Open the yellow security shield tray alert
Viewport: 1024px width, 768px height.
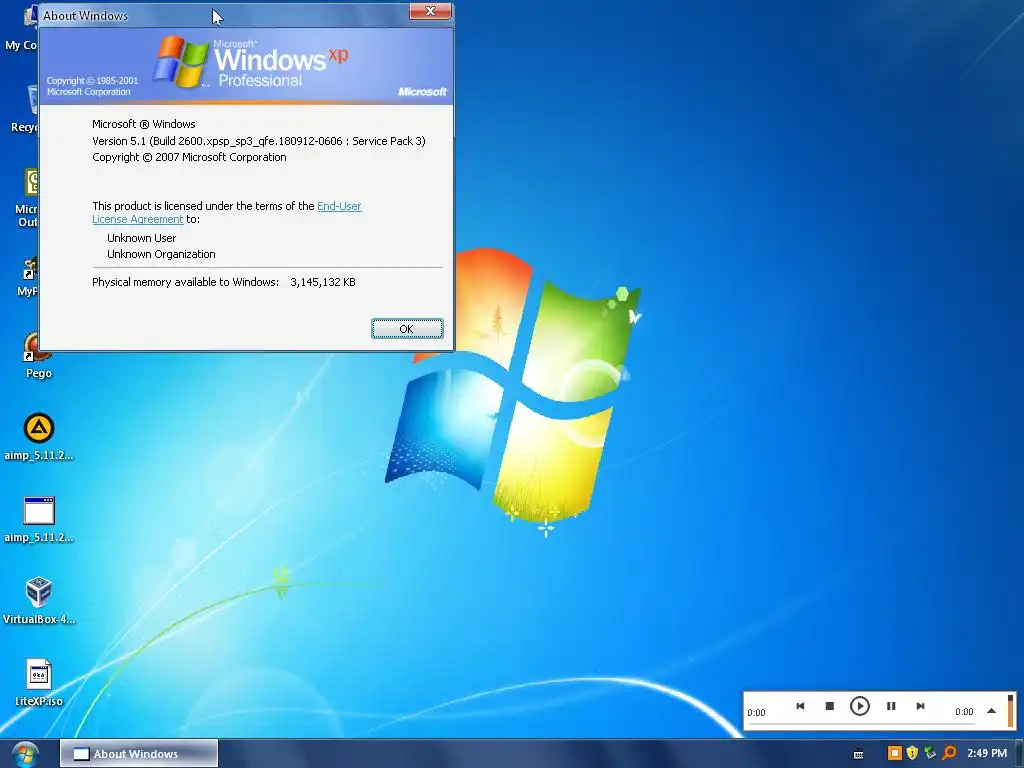pyautogui.click(x=912, y=754)
